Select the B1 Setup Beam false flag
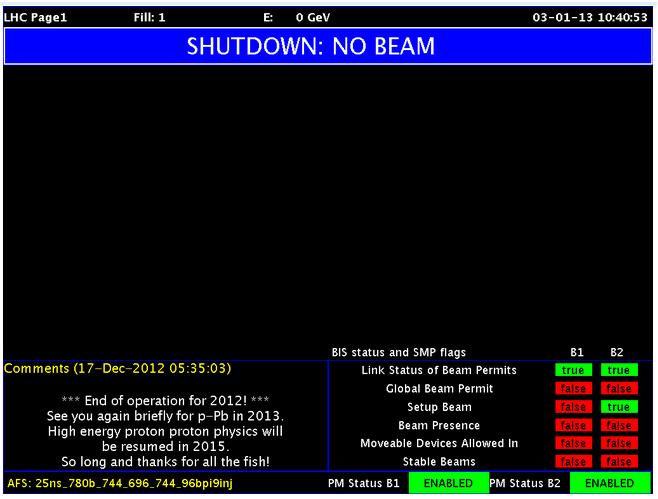The width and height of the screenshot is (658, 499). (x=574, y=407)
